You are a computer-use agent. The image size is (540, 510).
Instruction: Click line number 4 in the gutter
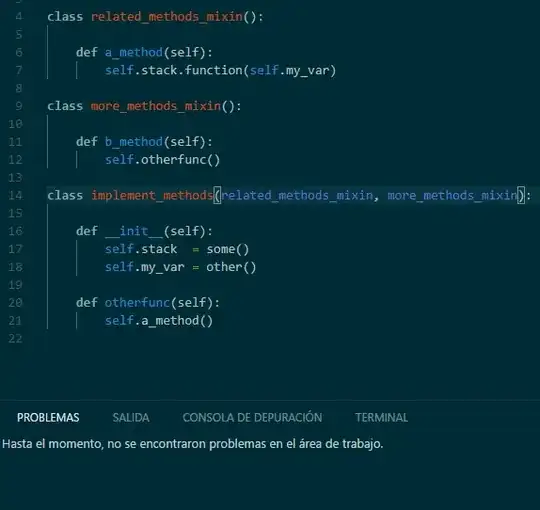[x=19, y=17]
